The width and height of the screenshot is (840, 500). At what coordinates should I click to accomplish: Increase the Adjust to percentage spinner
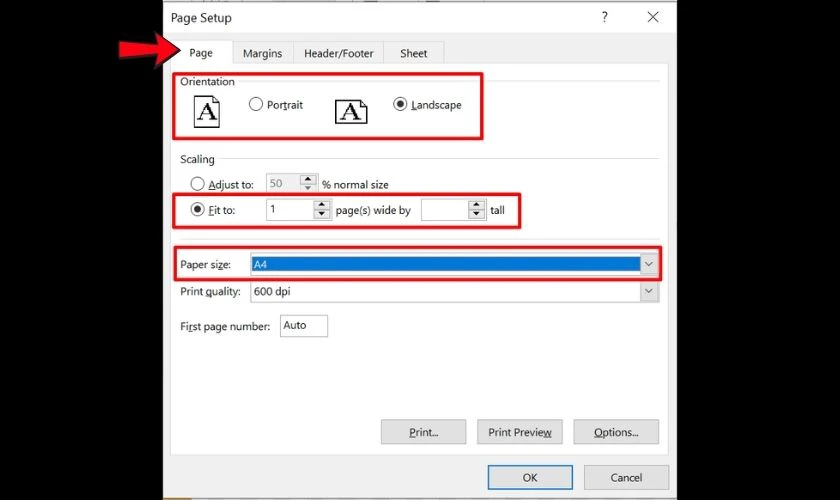[x=308, y=180]
